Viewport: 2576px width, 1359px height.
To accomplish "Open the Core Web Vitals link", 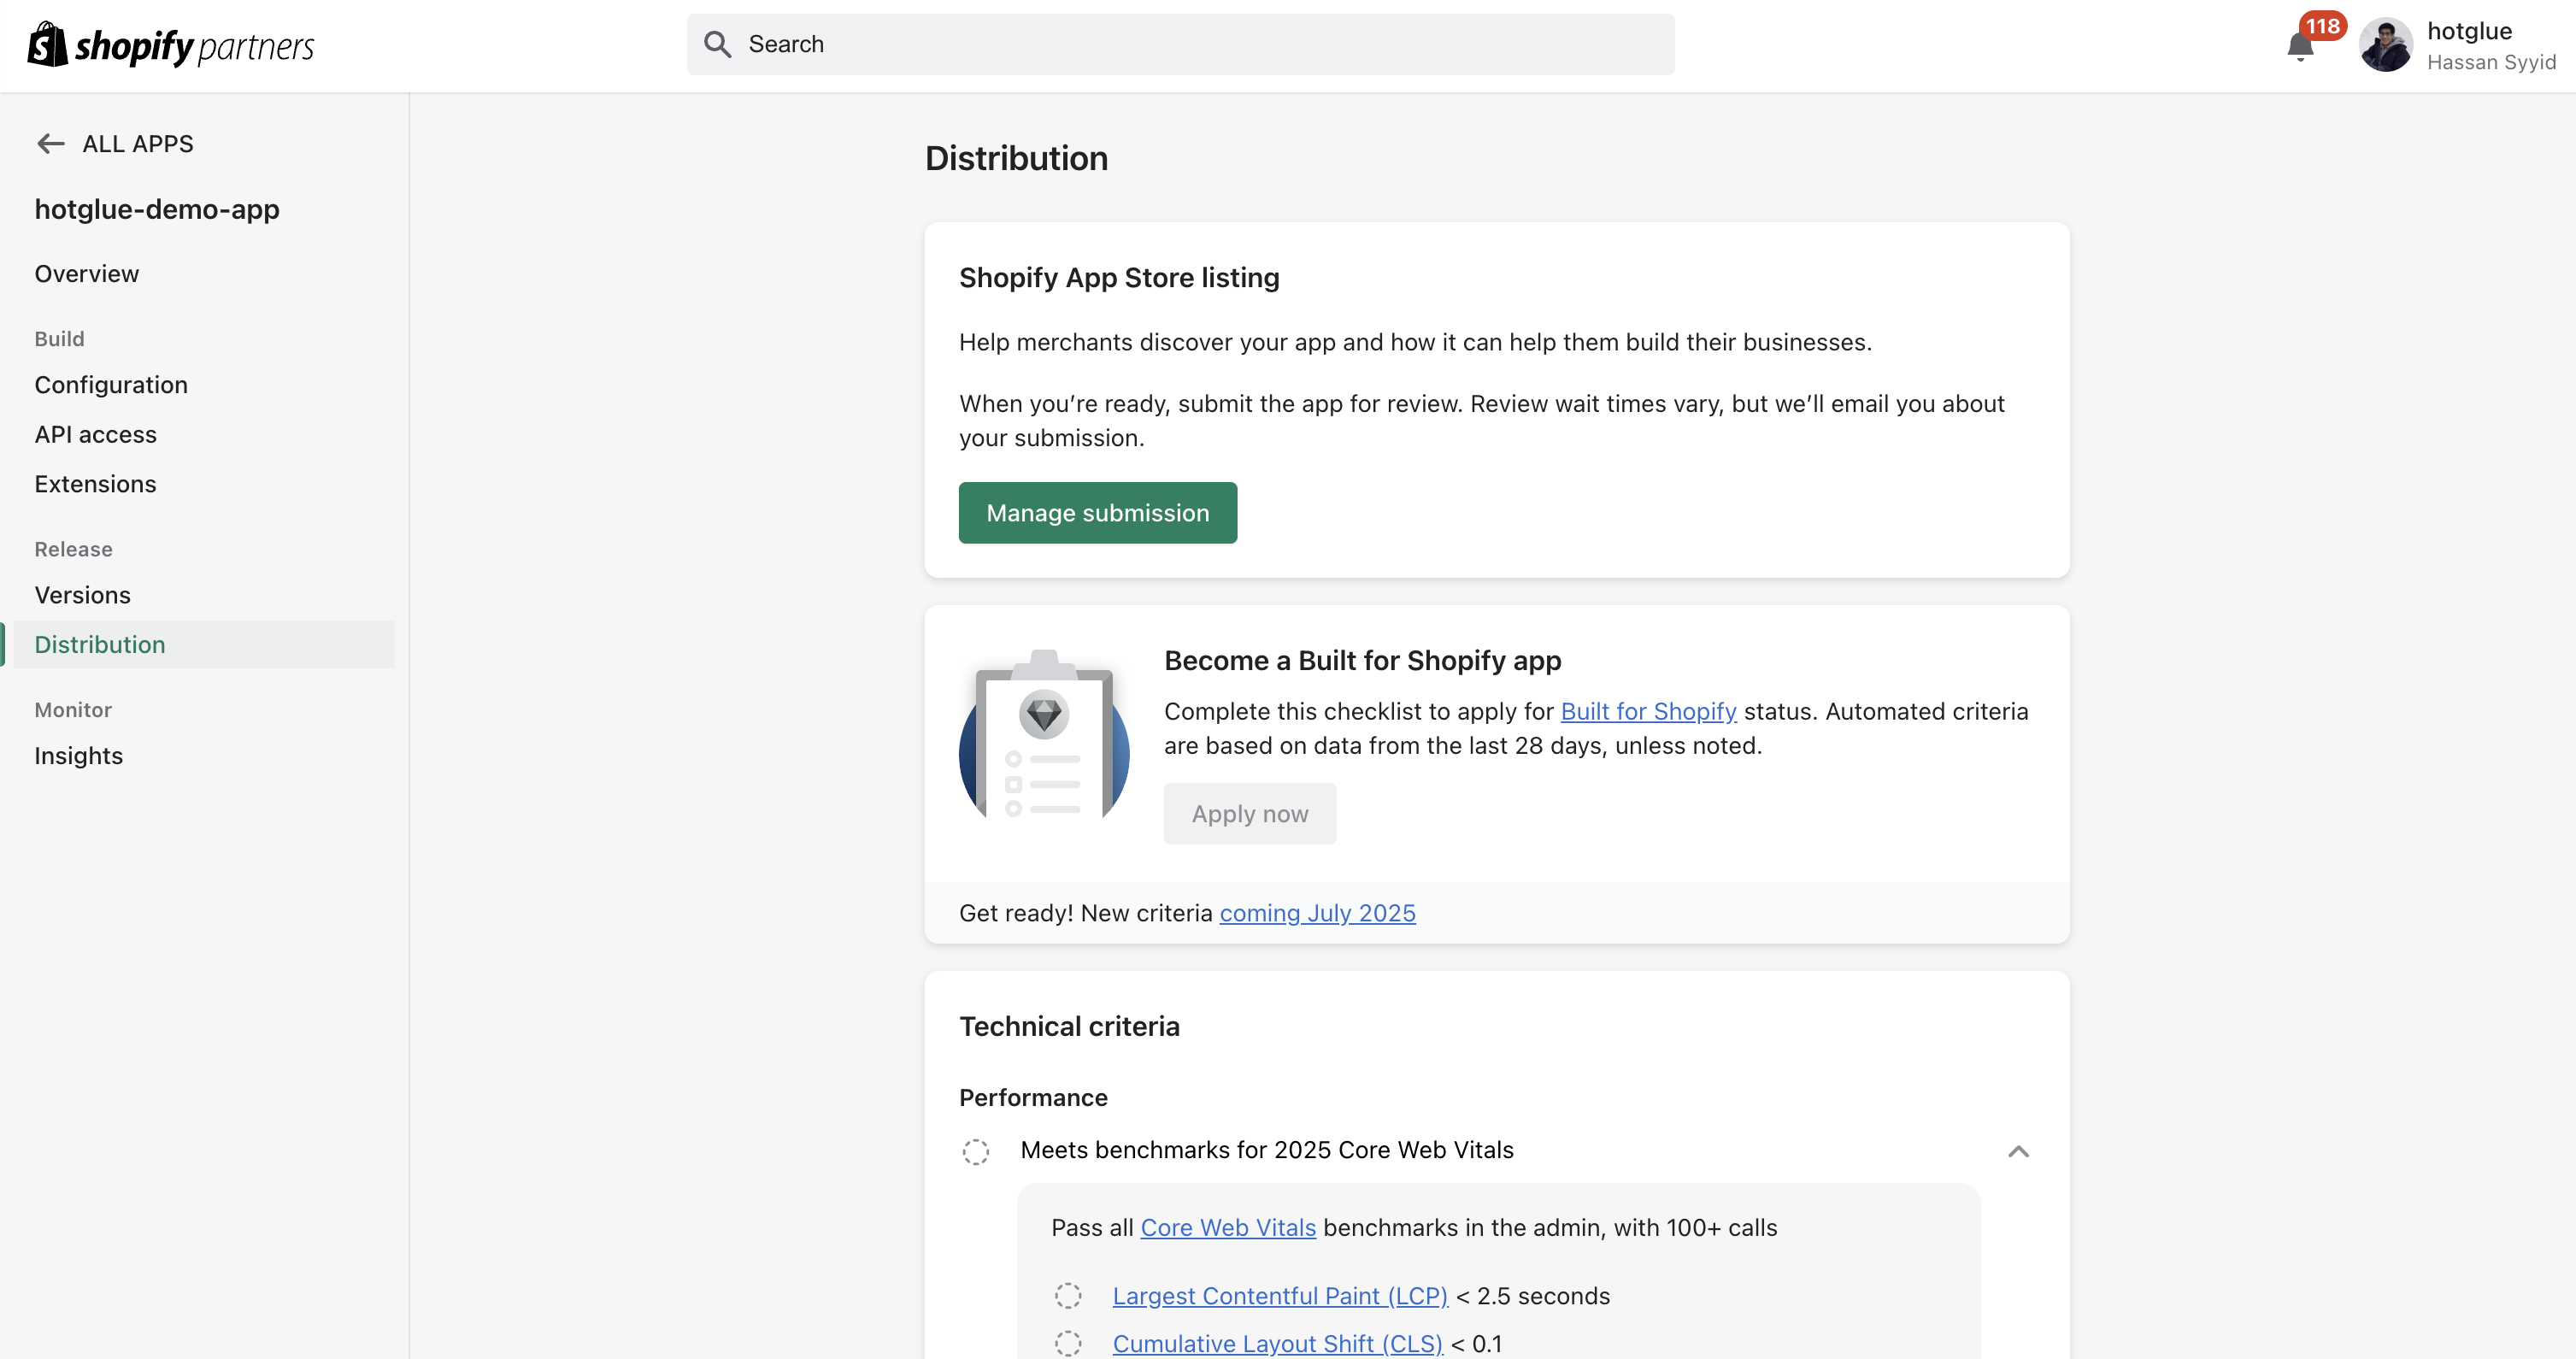I will click(1228, 1228).
